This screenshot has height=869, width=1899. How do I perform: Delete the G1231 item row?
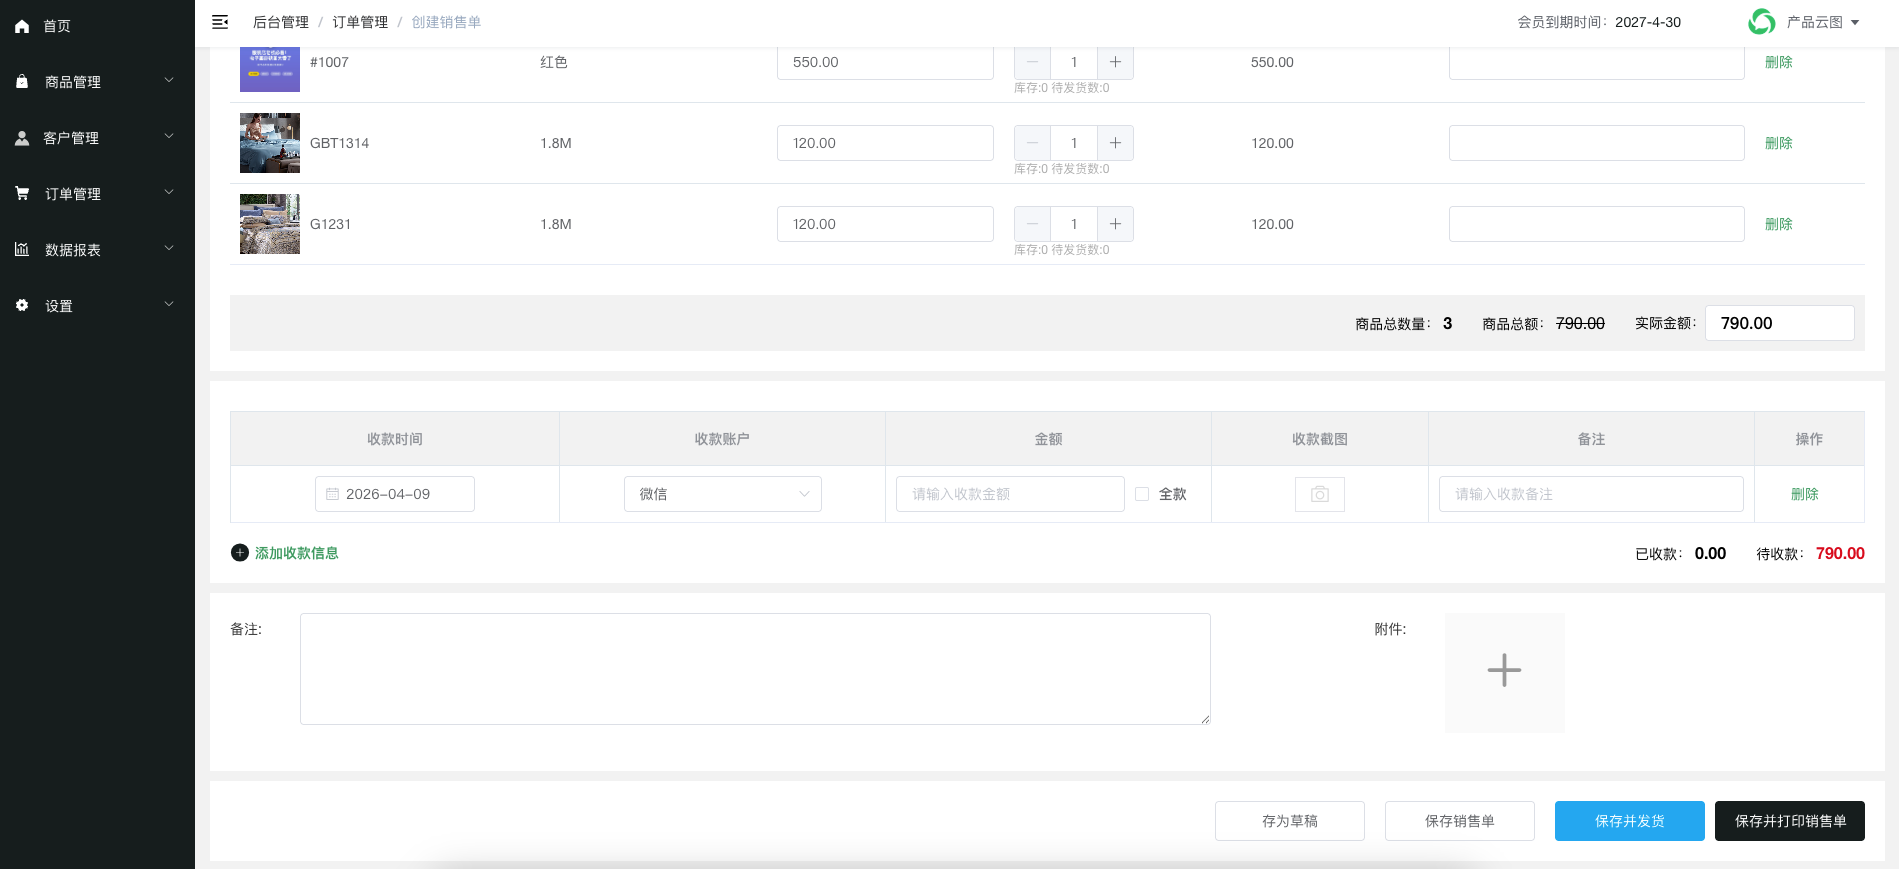[1778, 224]
